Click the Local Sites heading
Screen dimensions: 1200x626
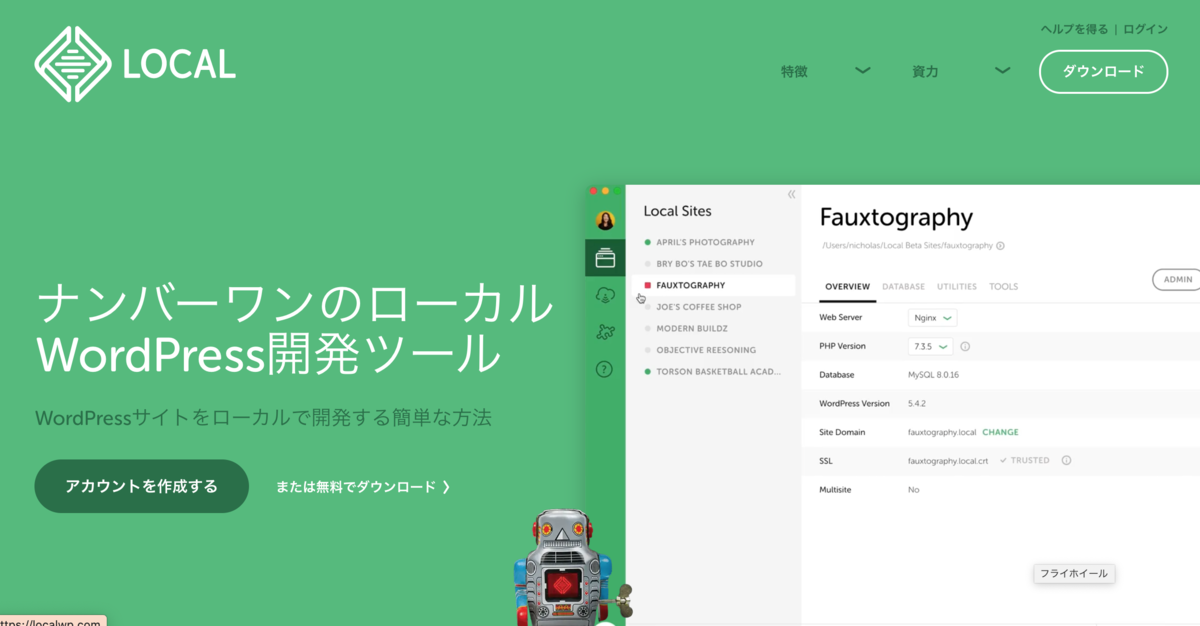click(678, 211)
